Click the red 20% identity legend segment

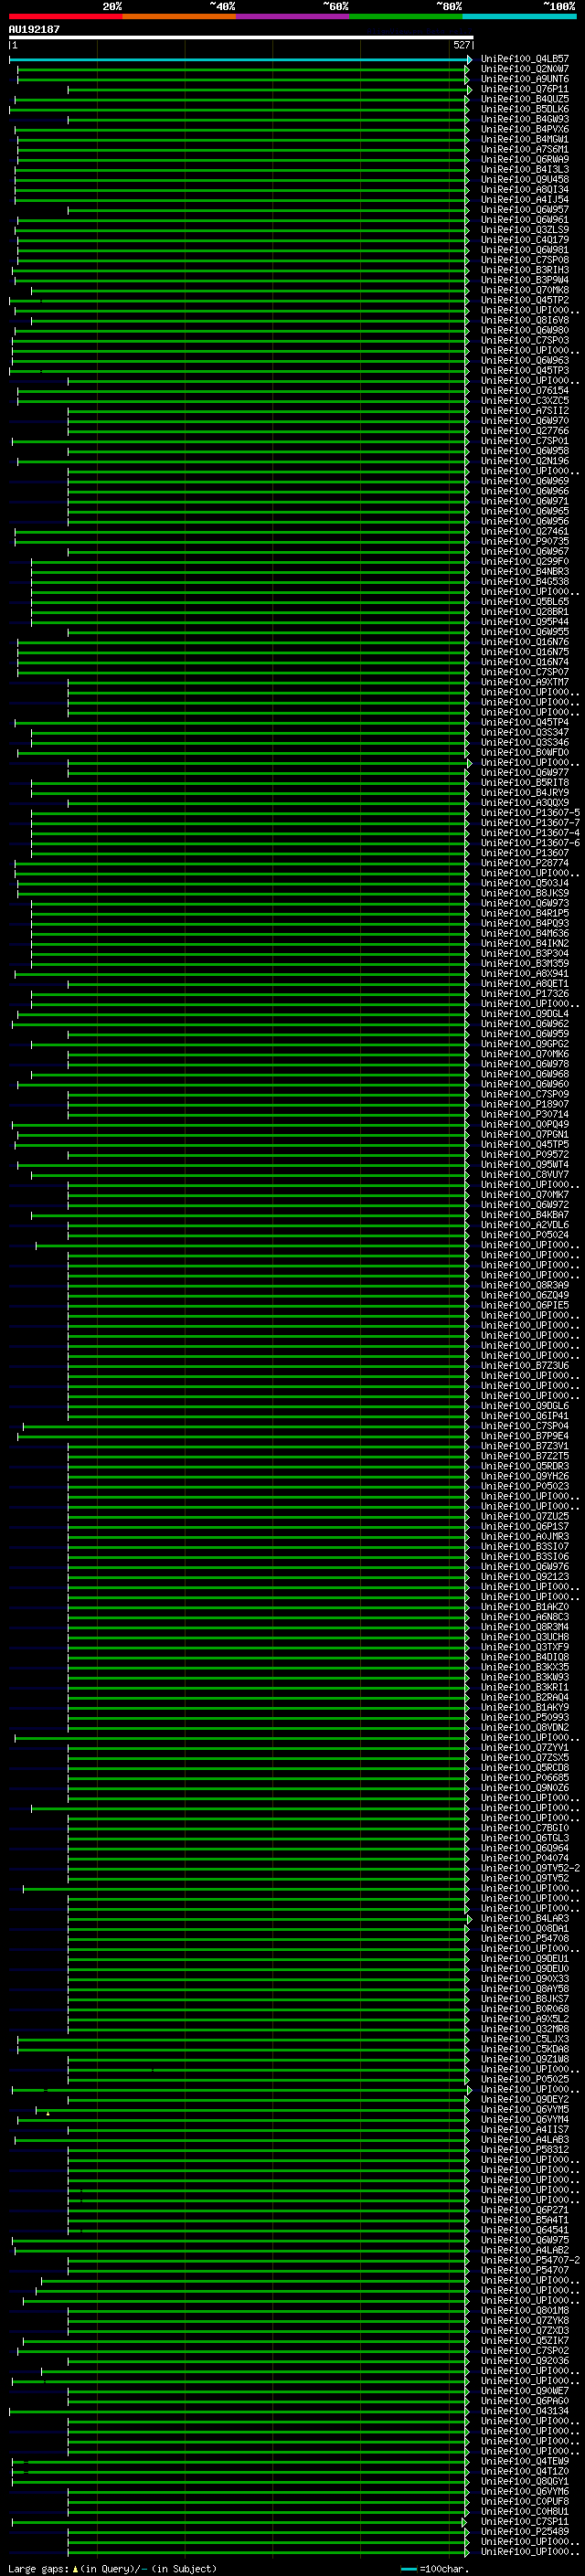(x=66, y=16)
